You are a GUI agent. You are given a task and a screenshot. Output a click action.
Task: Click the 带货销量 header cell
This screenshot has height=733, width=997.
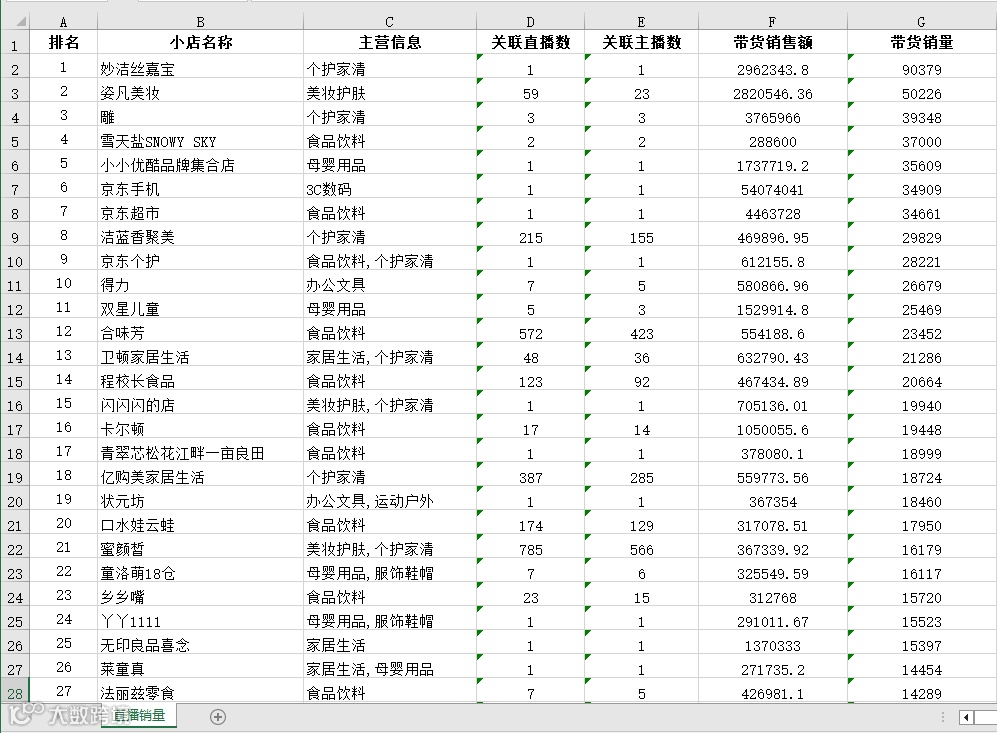coord(921,42)
